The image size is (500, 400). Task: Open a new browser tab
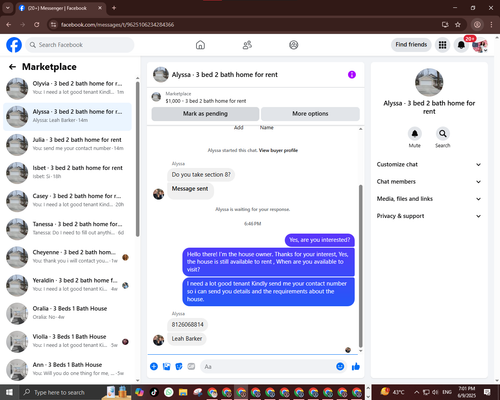[x=114, y=8]
